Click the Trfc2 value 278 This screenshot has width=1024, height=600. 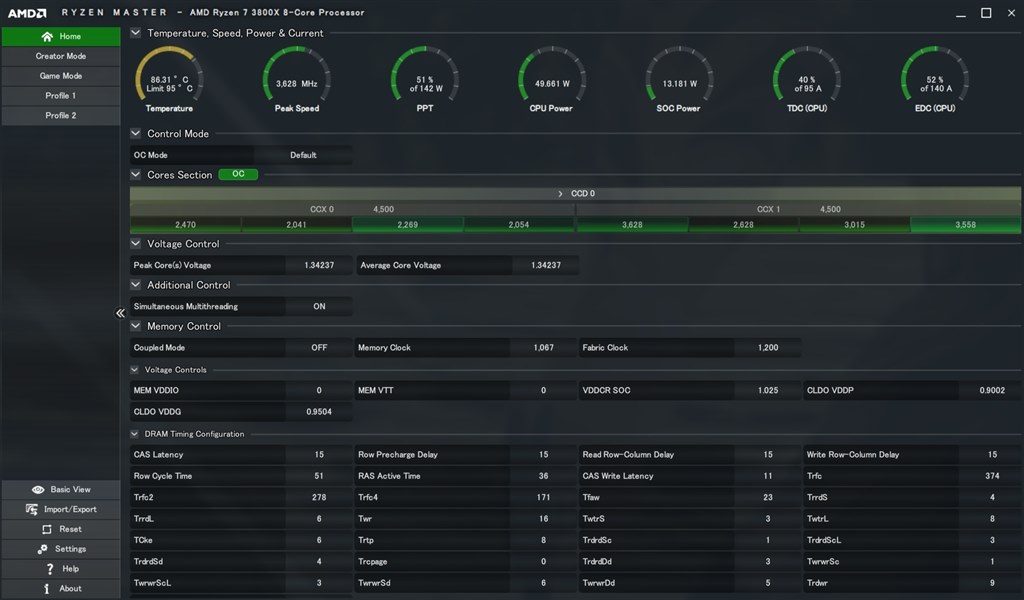[x=319, y=497]
